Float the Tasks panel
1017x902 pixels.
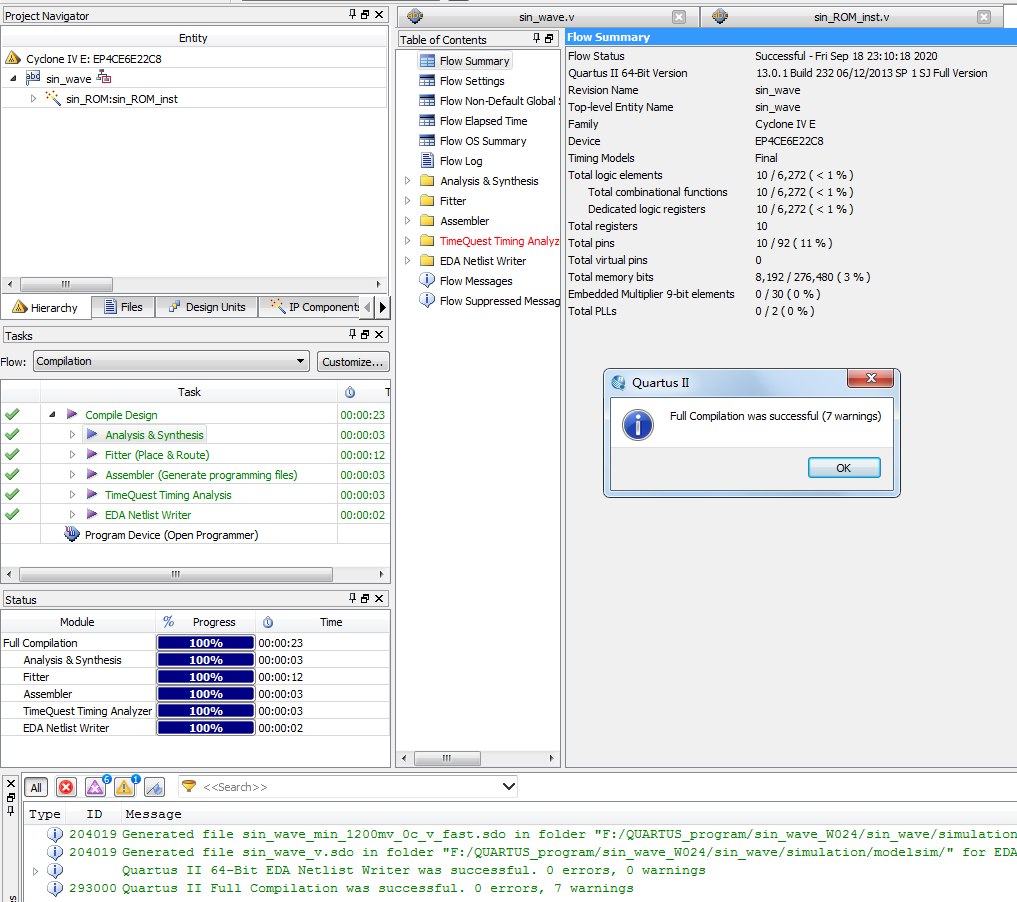pyautogui.click(x=365, y=334)
